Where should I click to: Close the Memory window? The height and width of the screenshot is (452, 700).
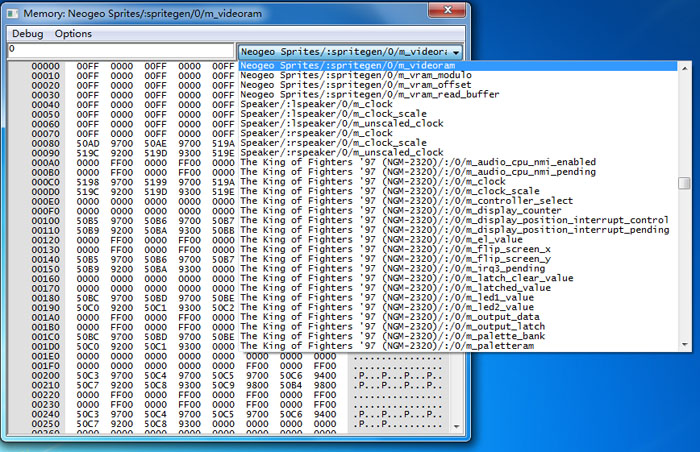point(447,10)
